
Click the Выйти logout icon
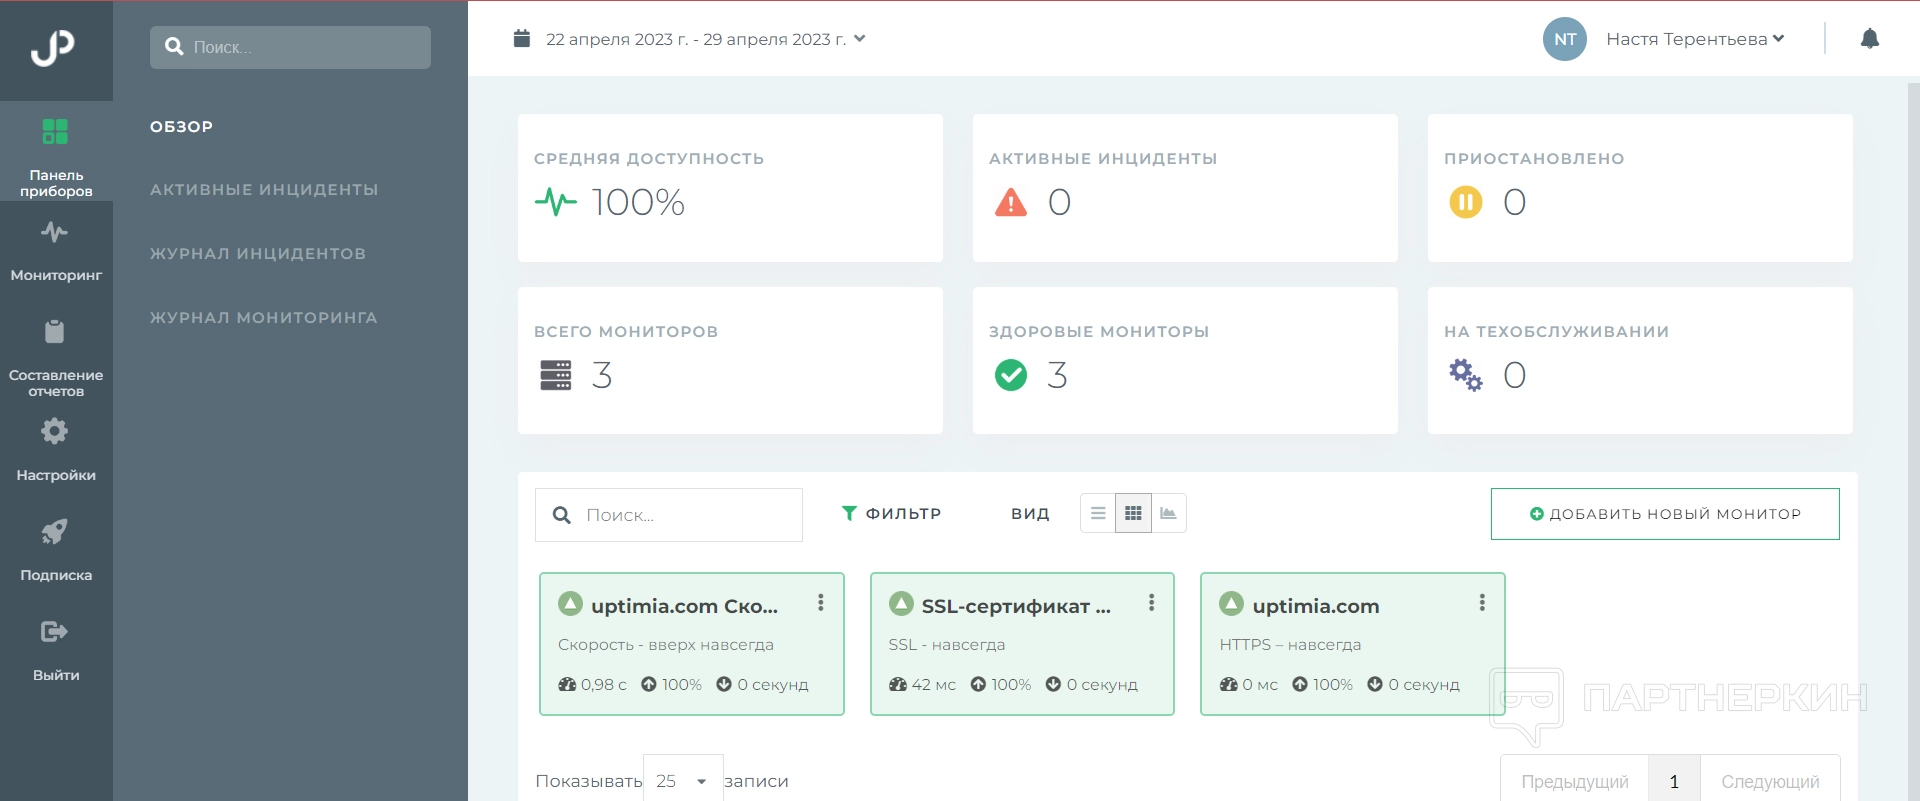point(56,650)
